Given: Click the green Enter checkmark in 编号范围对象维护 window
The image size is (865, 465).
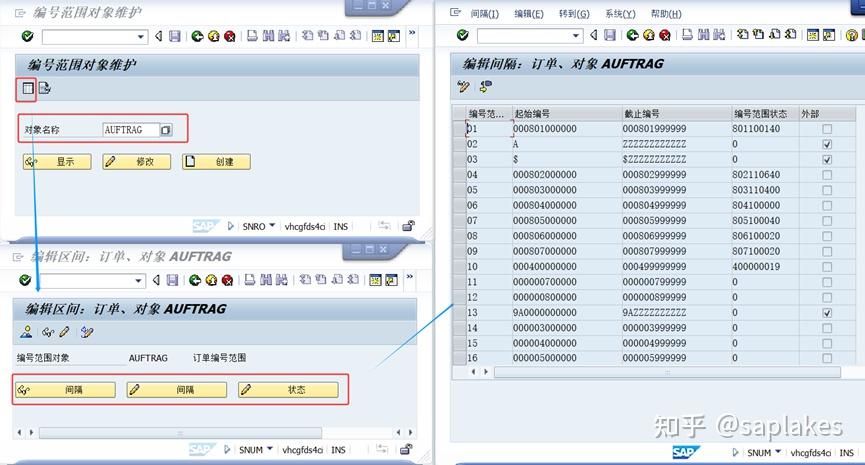Looking at the screenshot, I should [x=27, y=36].
